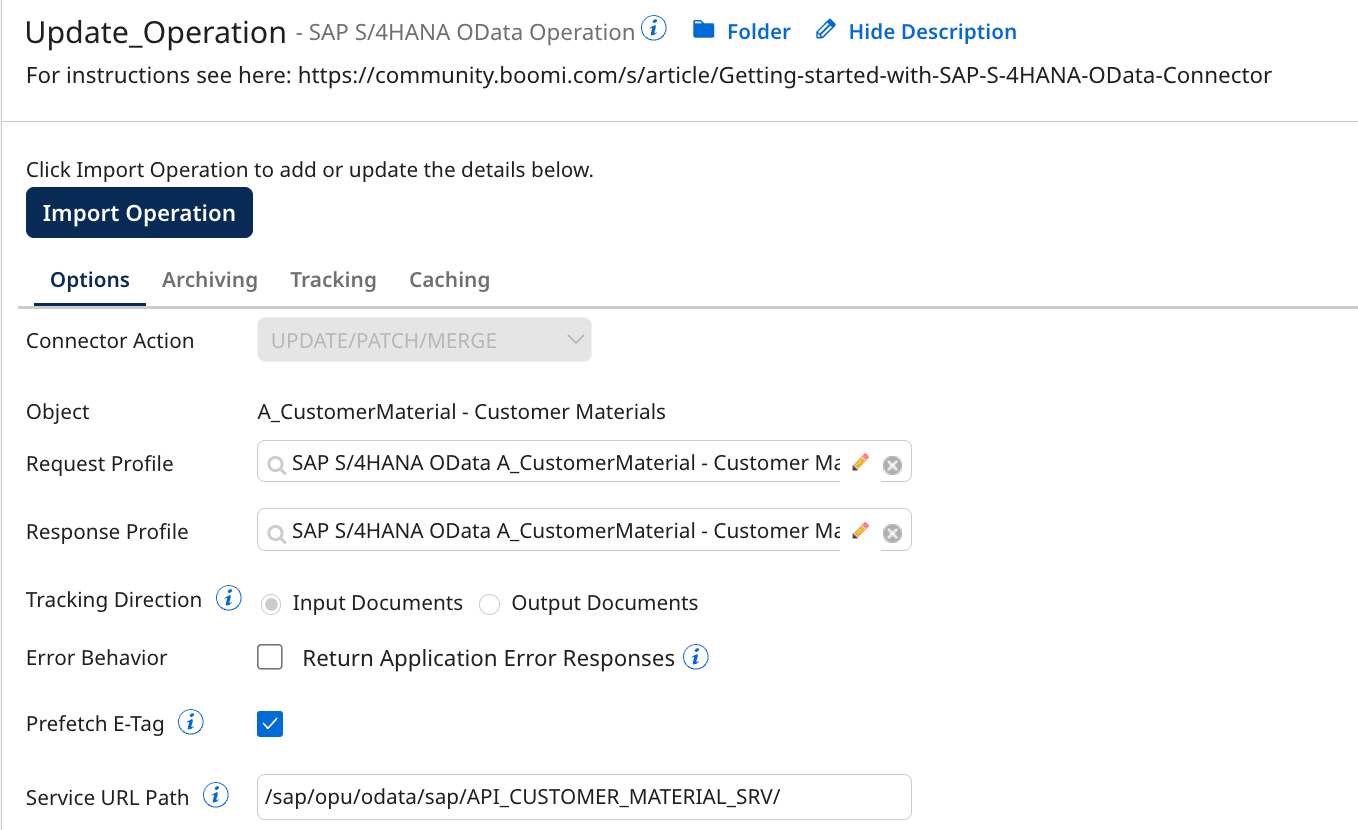
Task: Open the Connector Action dropdown
Action: coord(423,339)
